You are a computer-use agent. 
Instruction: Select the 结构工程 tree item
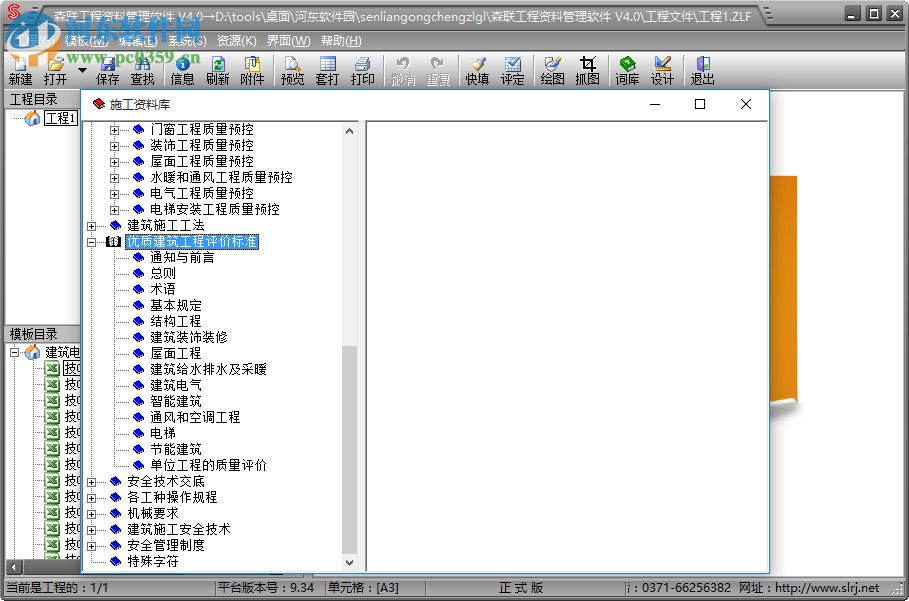(x=176, y=321)
